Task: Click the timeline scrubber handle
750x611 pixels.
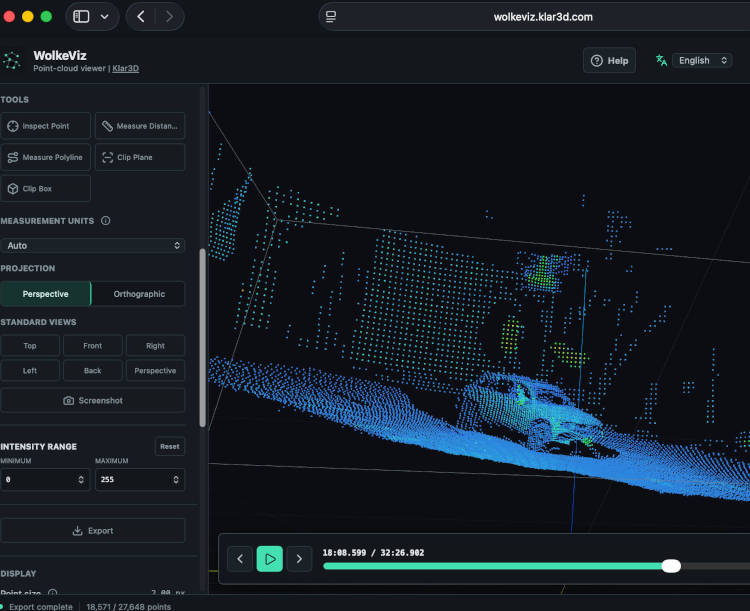Action: (671, 566)
